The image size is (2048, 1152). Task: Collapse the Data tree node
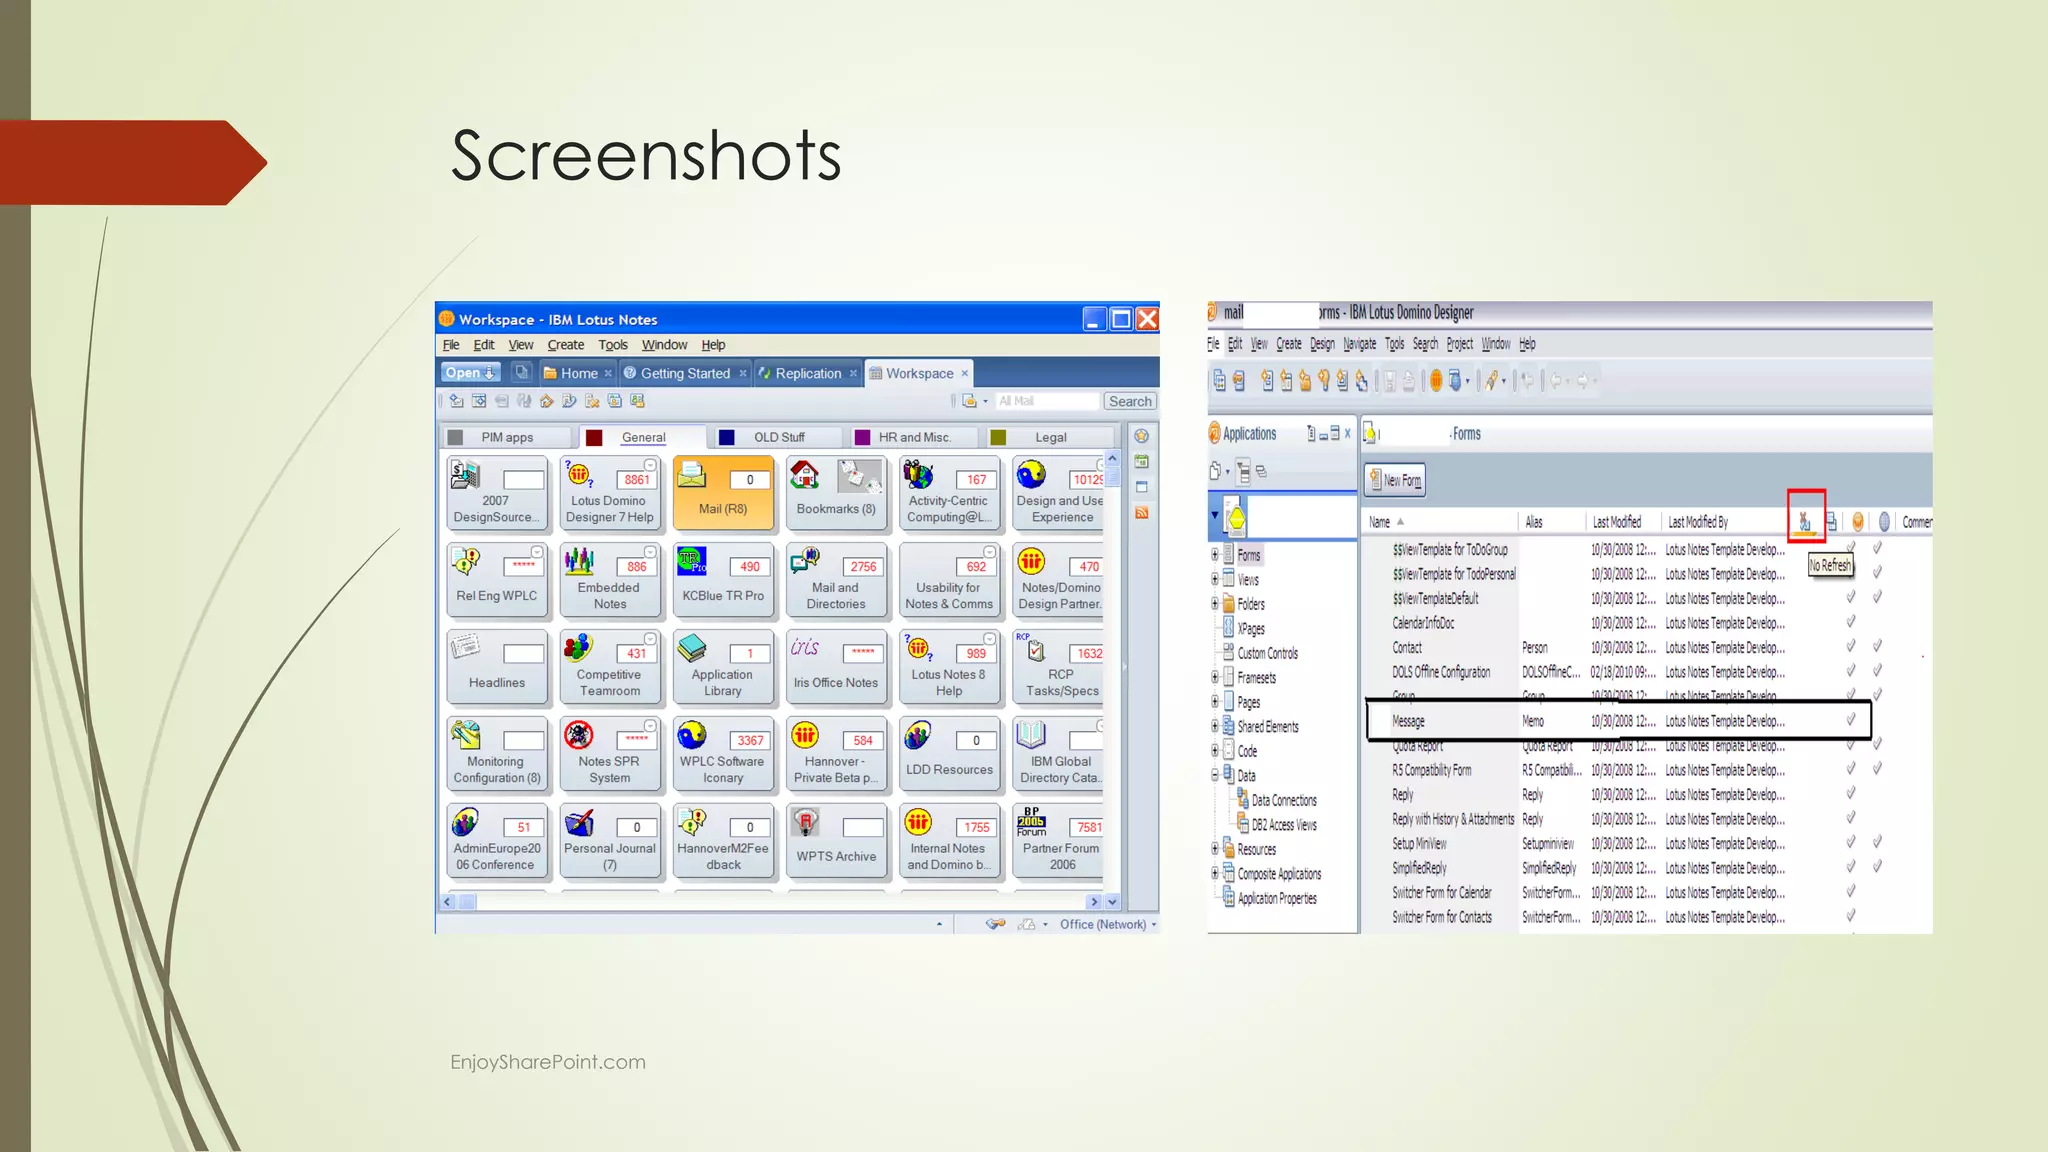coord(1215,775)
